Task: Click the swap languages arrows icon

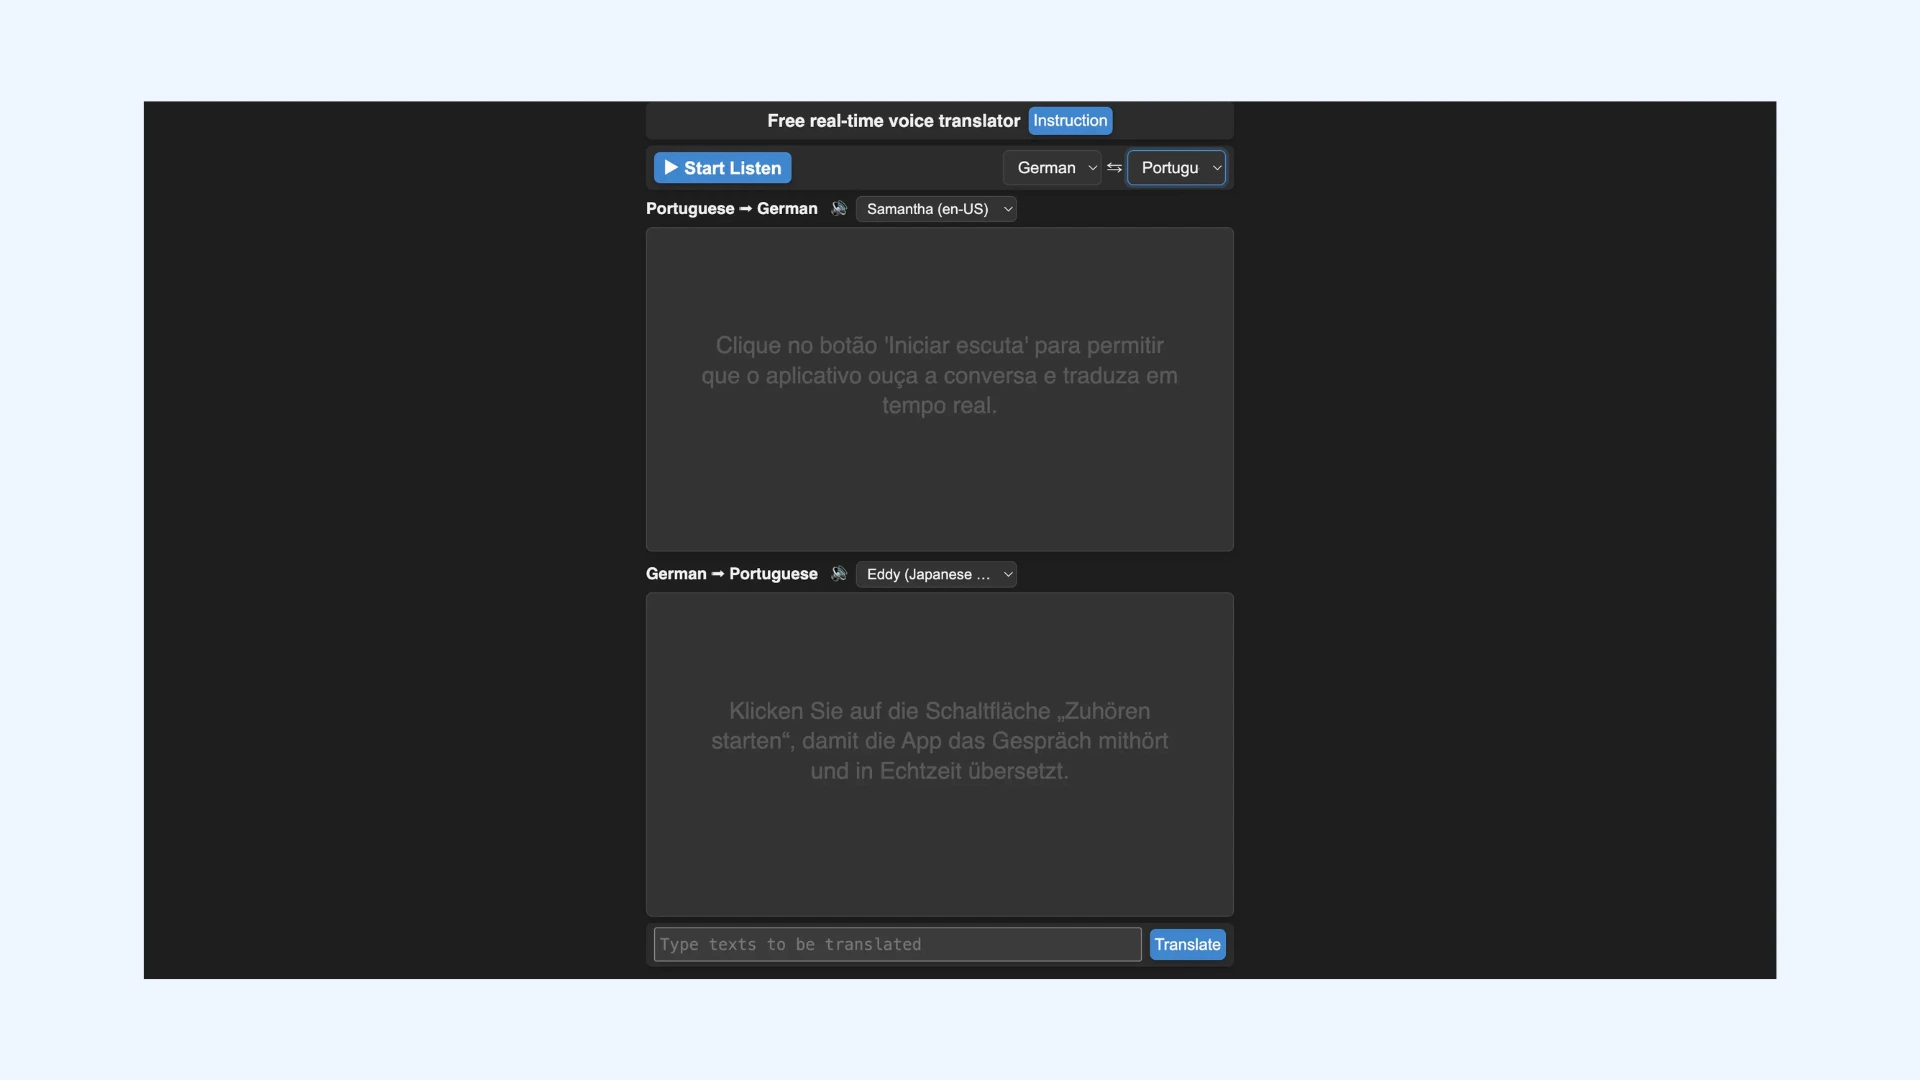Action: click(1113, 167)
